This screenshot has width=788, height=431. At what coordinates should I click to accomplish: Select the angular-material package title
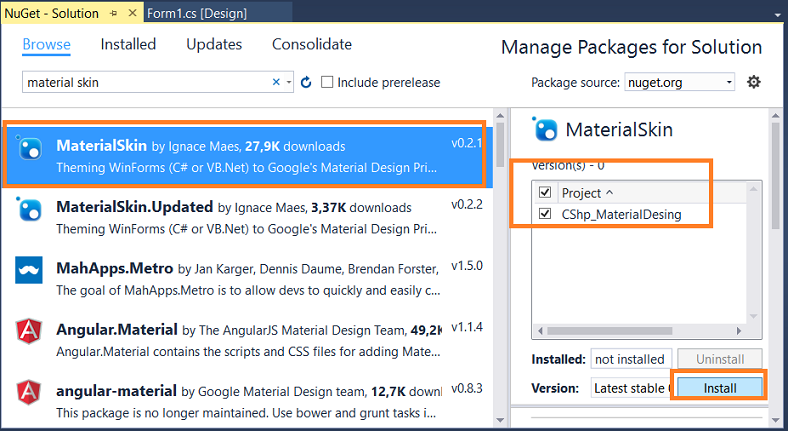point(117,391)
